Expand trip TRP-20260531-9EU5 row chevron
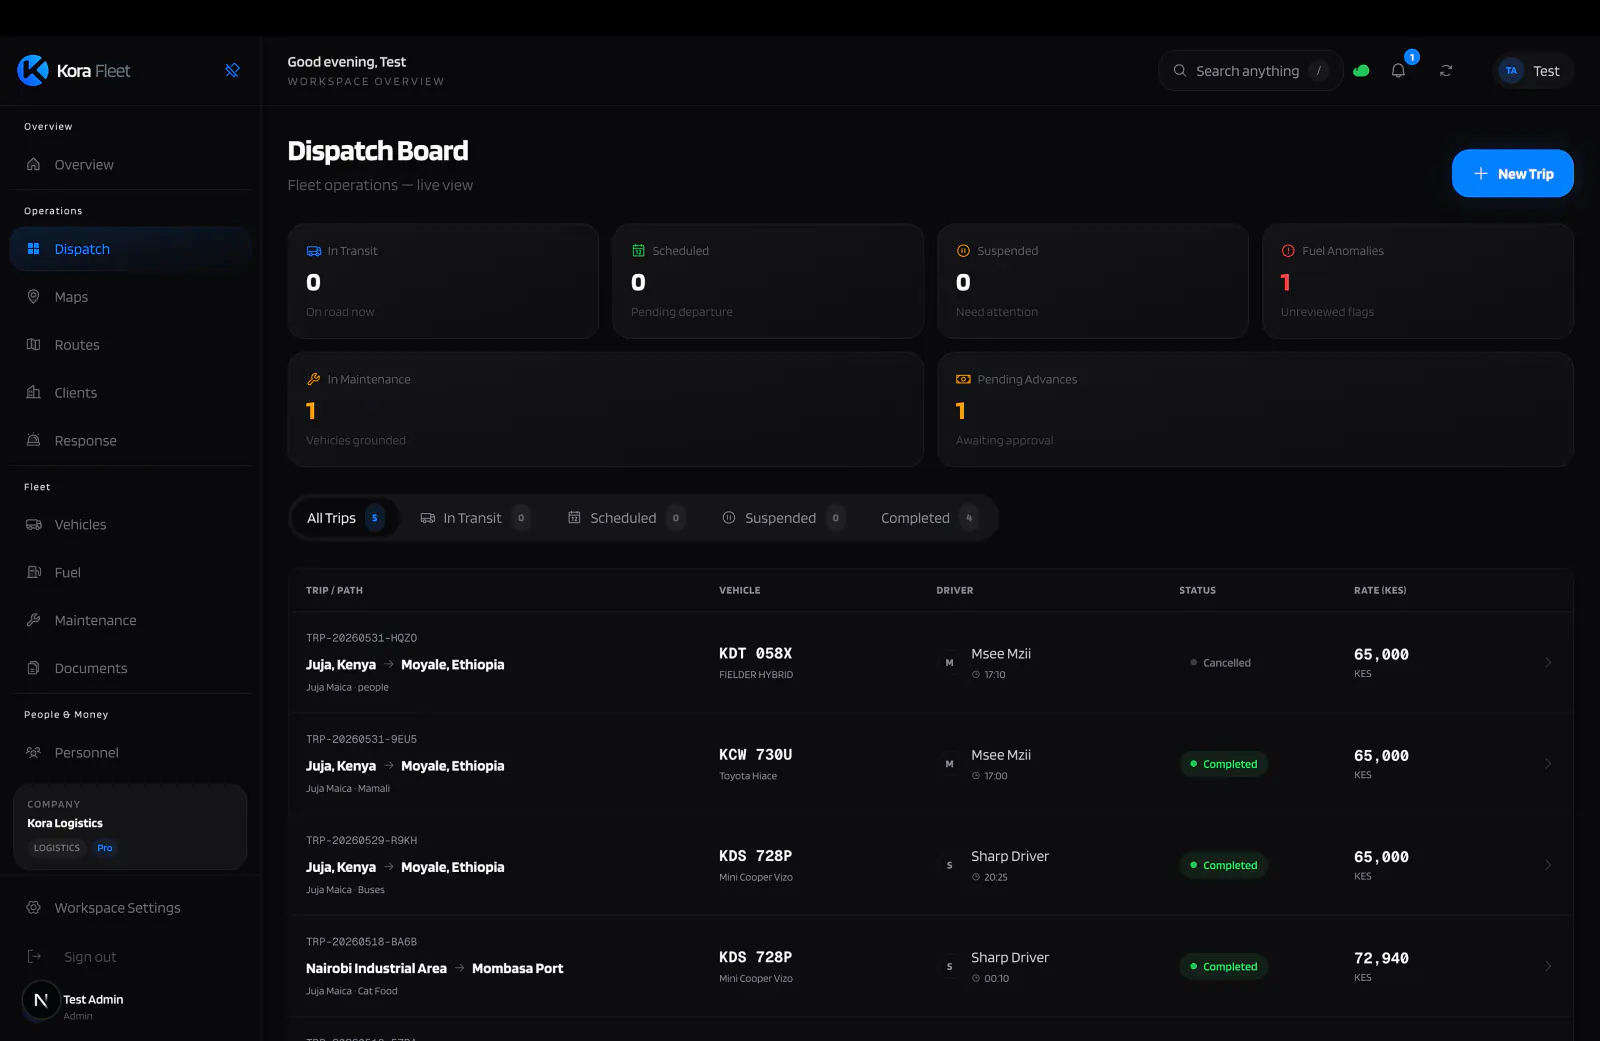Image resolution: width=1600 pixels, height=1041 pixels. pyautogui.click(x=1548, y=764)
